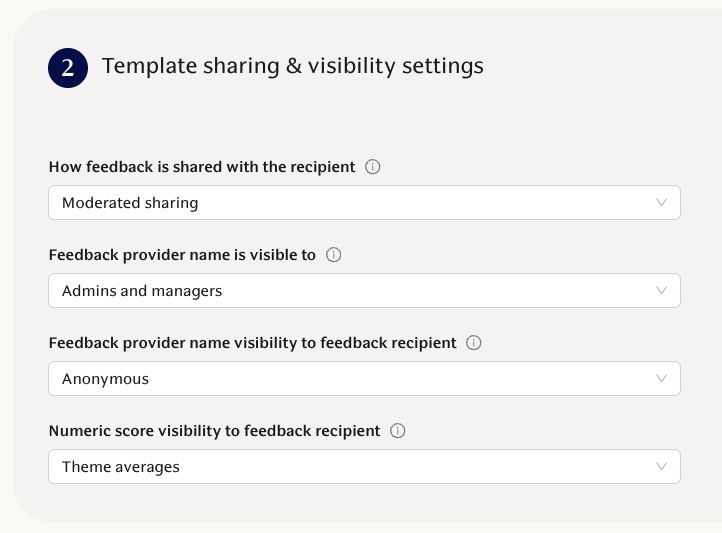
Task: Click info icon beside 'How feedback is shared with the recipient'
Action: (x=373, y=167)
